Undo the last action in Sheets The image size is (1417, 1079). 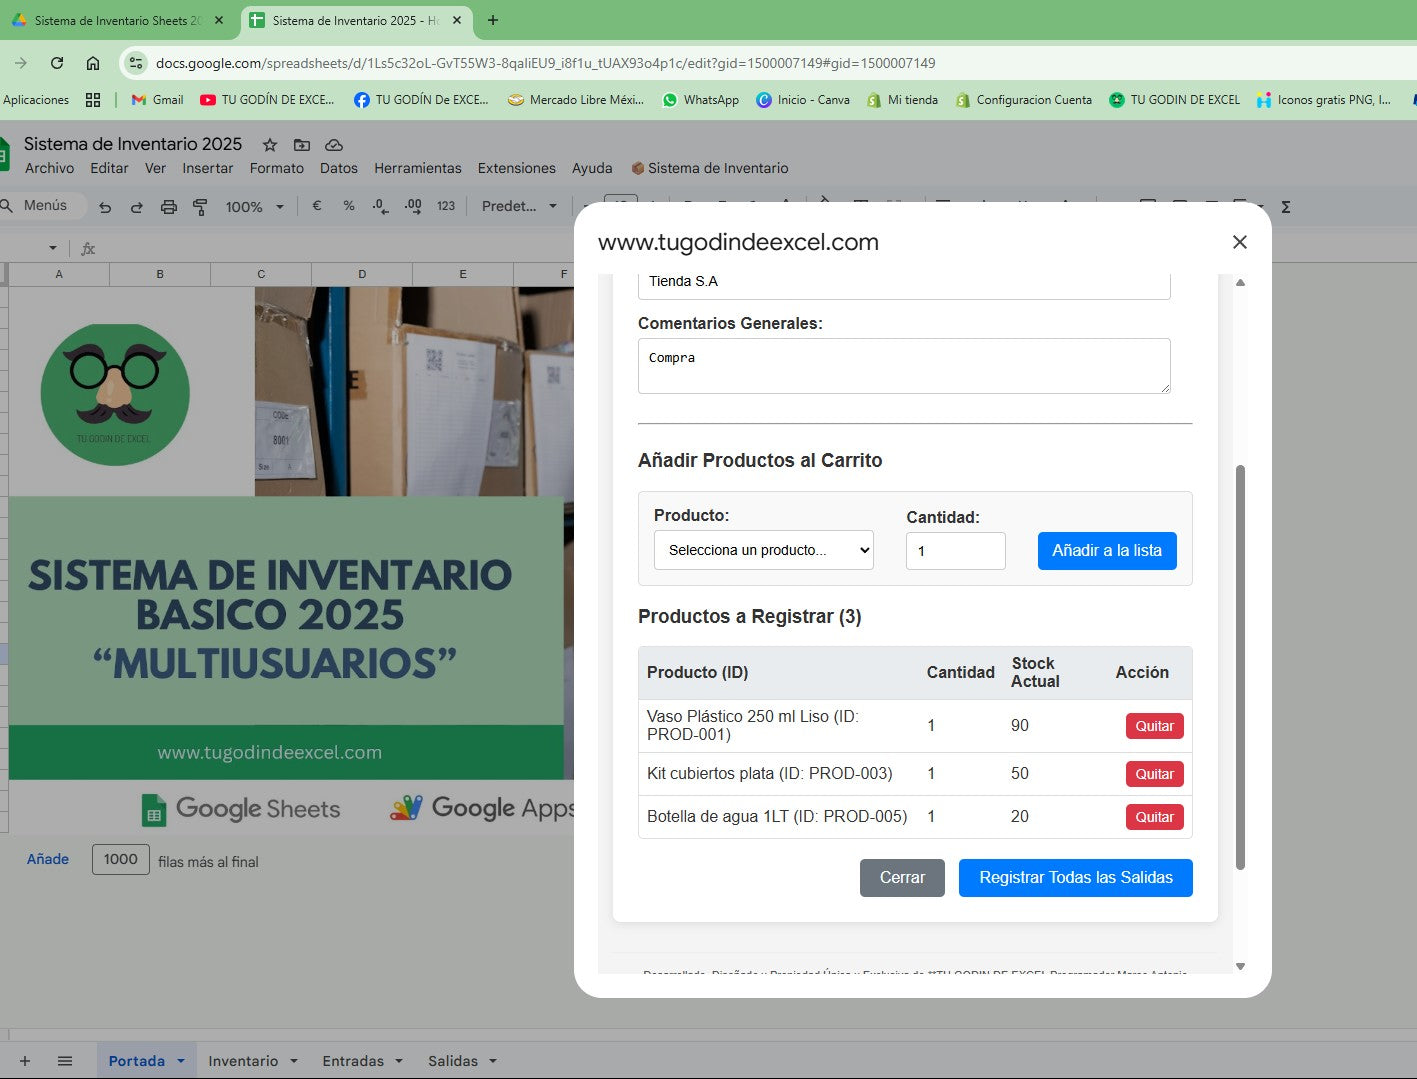coord(105,207)
